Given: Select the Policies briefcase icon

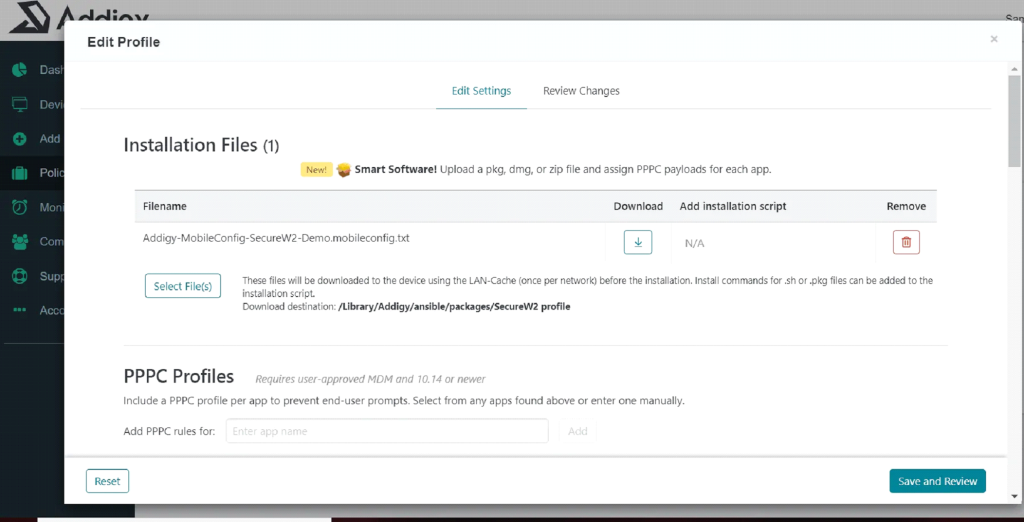Looking at the screenshot, I should 19,173.
